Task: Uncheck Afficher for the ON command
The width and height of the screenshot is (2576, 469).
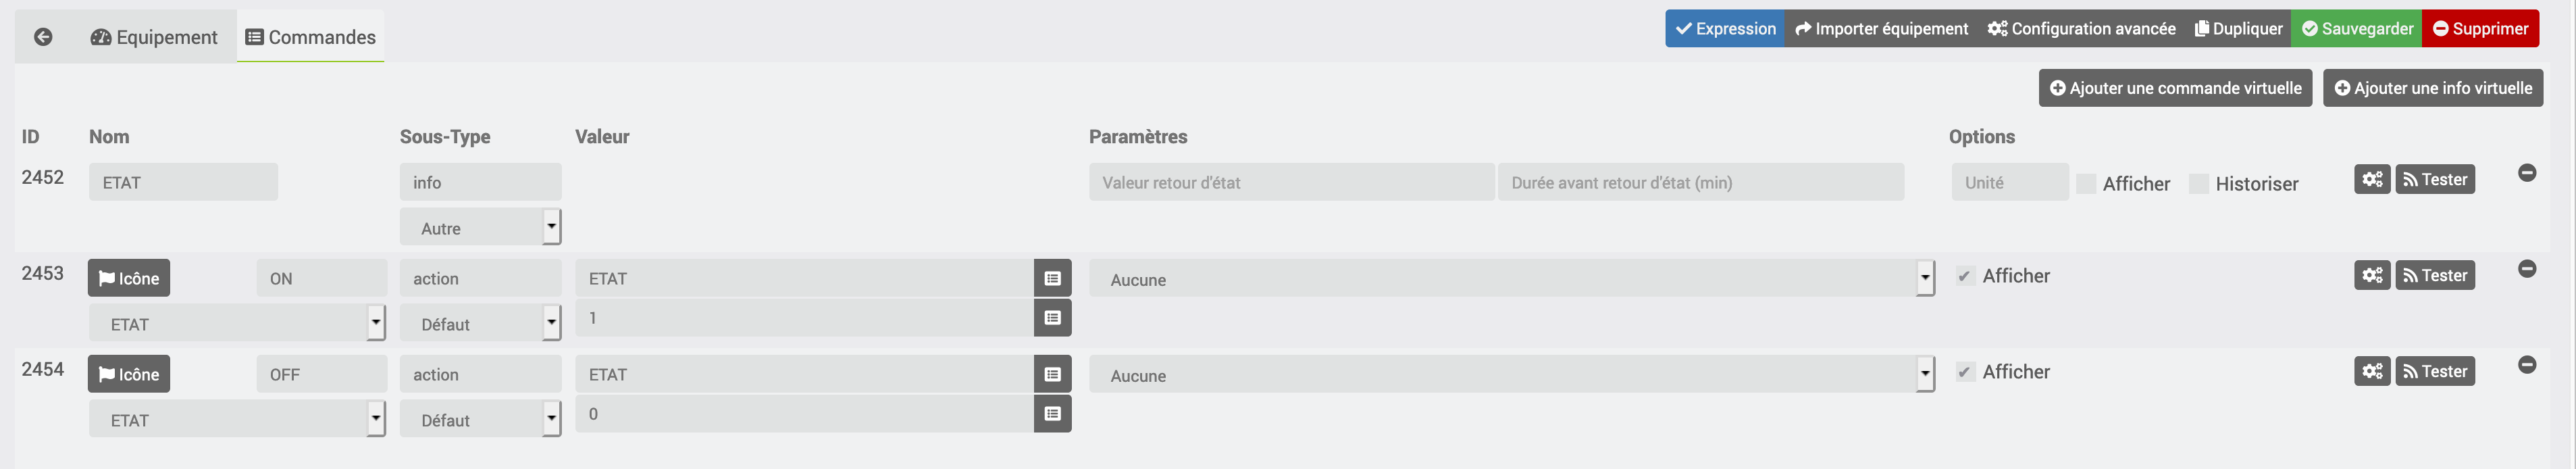Action: [1965, 276]
